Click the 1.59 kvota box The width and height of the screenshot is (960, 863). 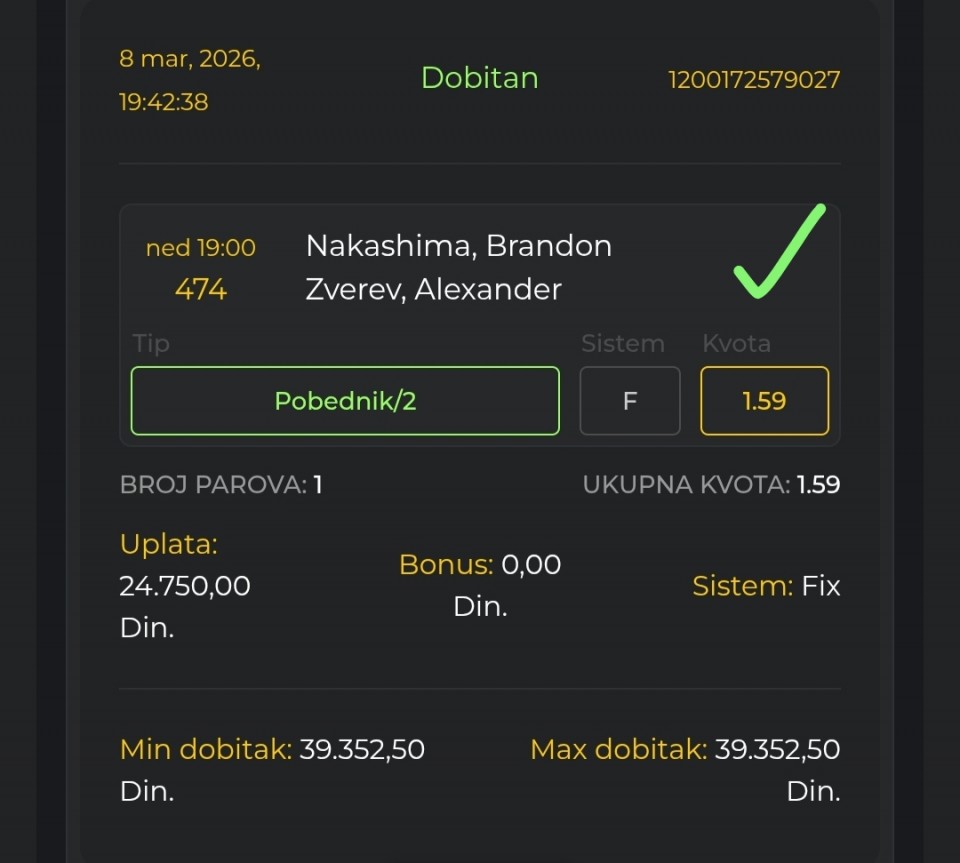764,401
